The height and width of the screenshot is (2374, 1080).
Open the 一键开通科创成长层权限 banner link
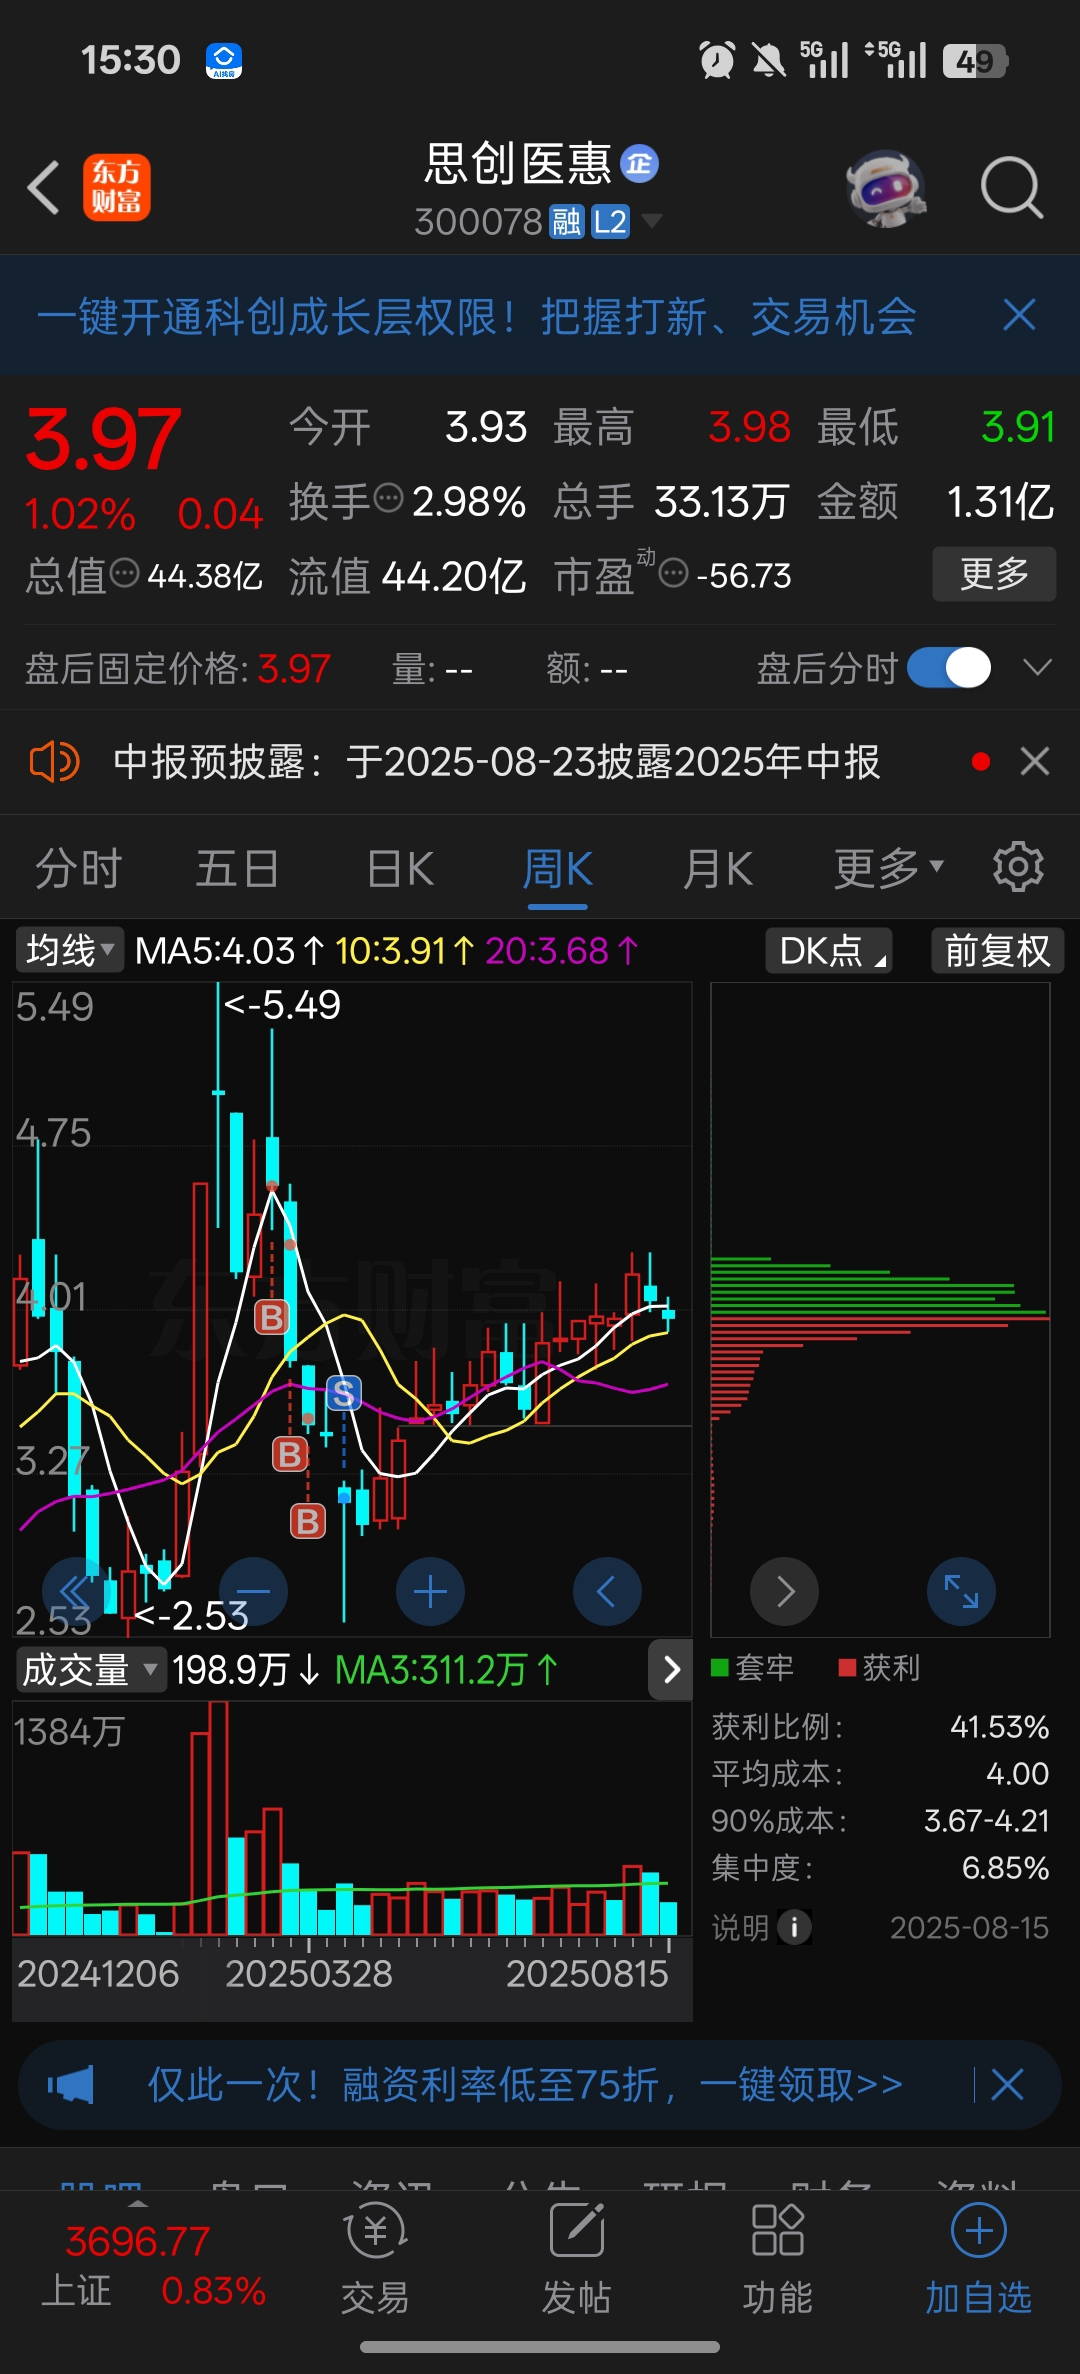[x=477, y=316]
